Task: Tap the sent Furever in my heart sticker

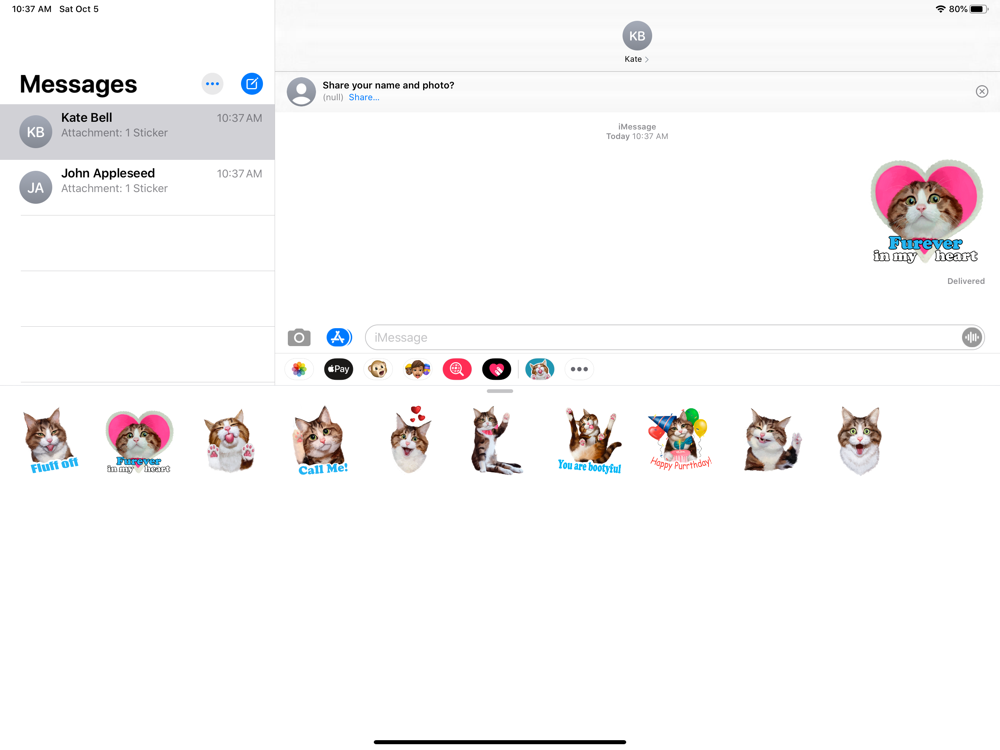Action: pyautogui.click(x=926, y=212)
